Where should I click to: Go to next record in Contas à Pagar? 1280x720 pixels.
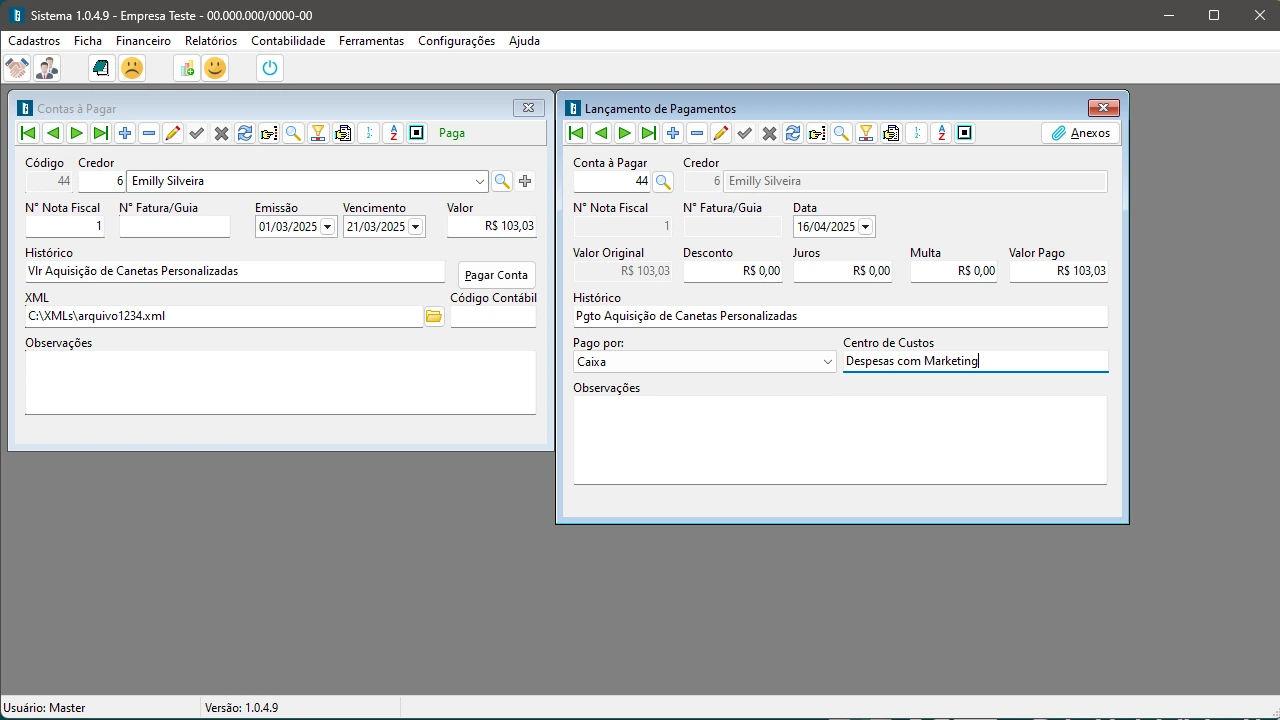point(76,133)
